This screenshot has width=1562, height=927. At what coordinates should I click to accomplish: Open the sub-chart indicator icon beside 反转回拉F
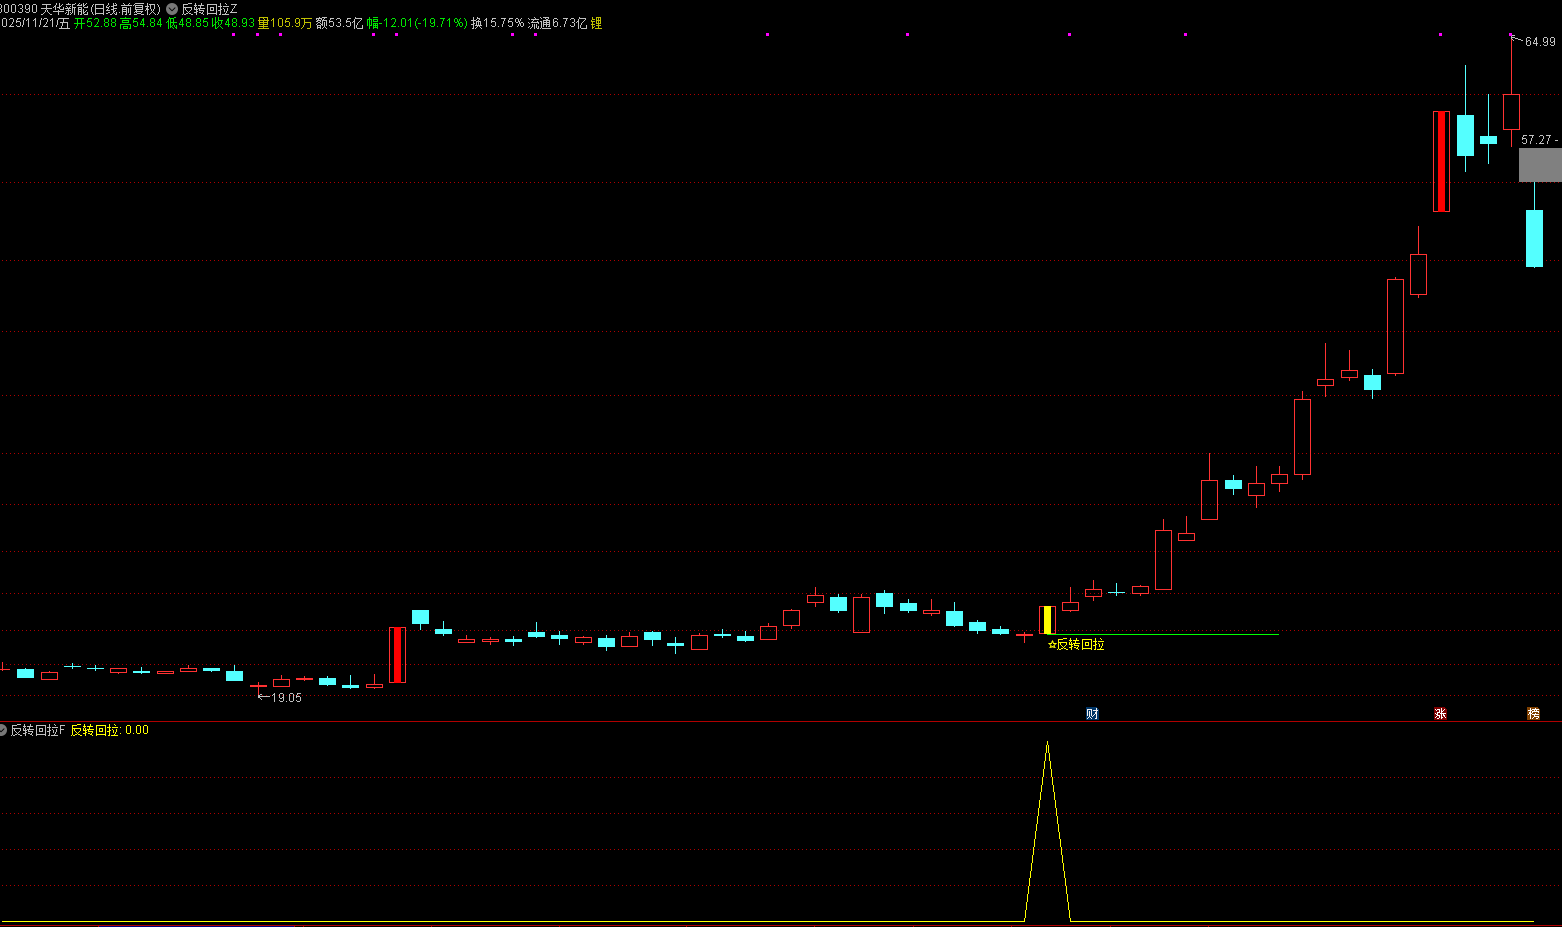click(x=3, y=730)
